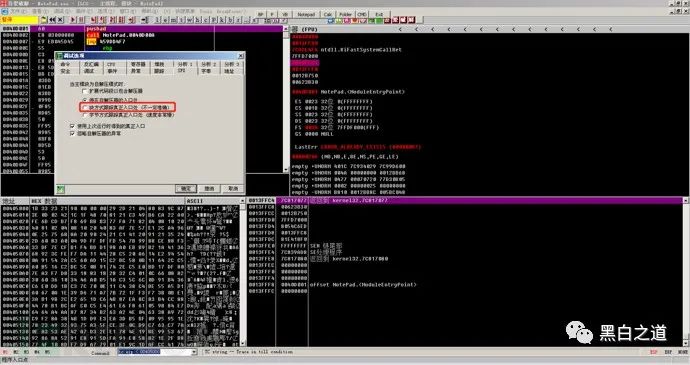
Task: Click the Execute till return icon
Action: [132, 20]
